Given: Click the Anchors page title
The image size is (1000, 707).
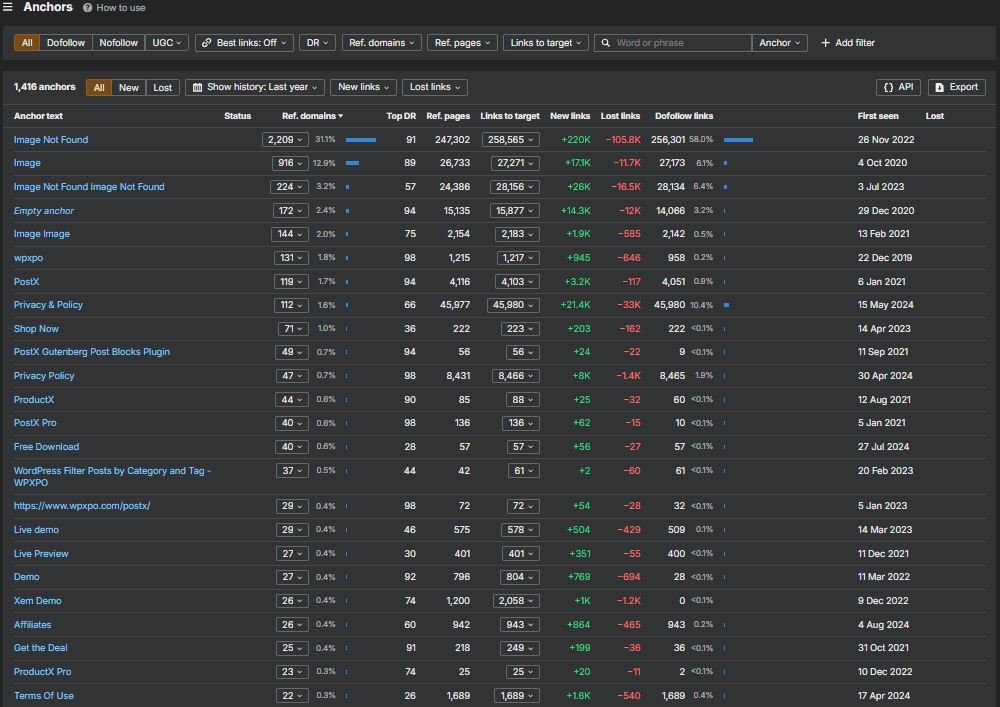Looking at the screenshot, I should [x=48, y=7].
